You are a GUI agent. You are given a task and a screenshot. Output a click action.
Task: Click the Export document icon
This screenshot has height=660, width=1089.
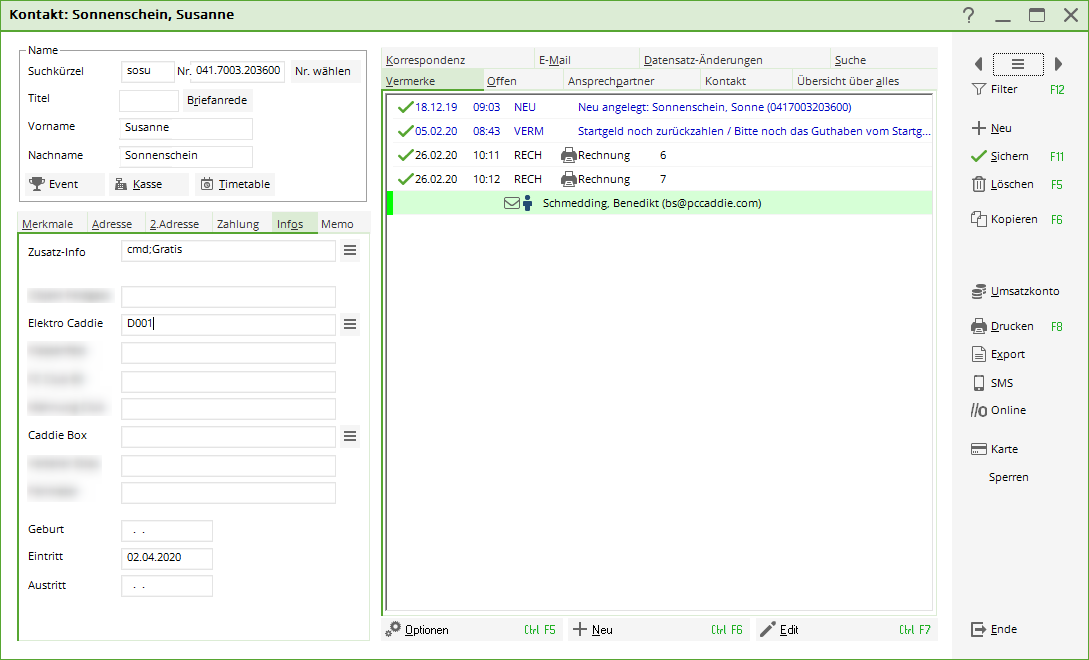coord(979,354)
